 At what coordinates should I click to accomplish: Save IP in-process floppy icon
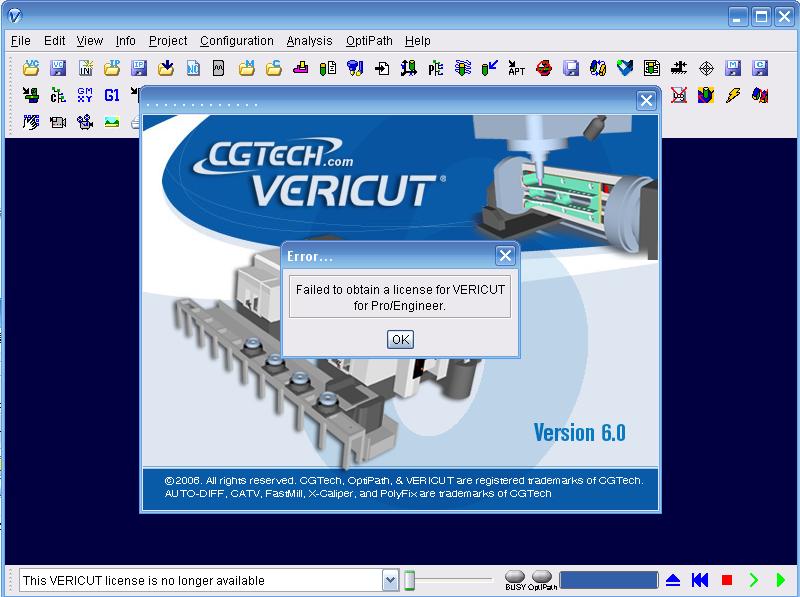(139, 68)
